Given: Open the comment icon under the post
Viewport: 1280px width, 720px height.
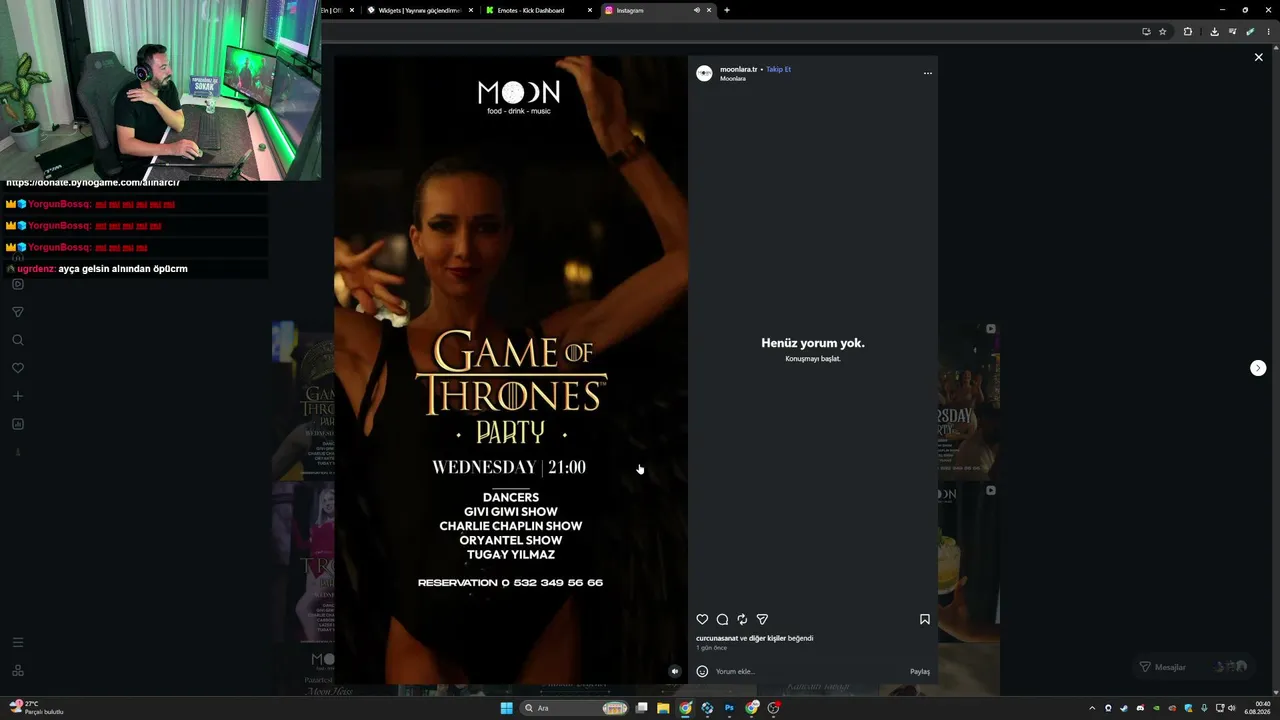Looking at the screenshot, I should tap(722, 620).
